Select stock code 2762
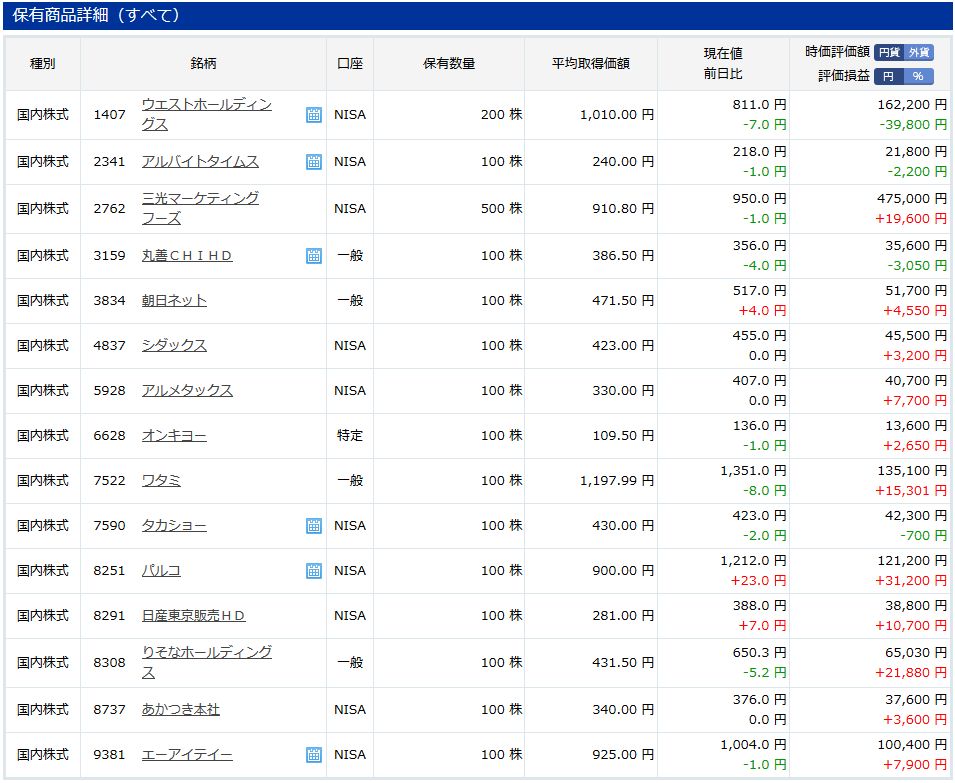The width and height of the screenshot is (955, 783). (x=109, y=208)
